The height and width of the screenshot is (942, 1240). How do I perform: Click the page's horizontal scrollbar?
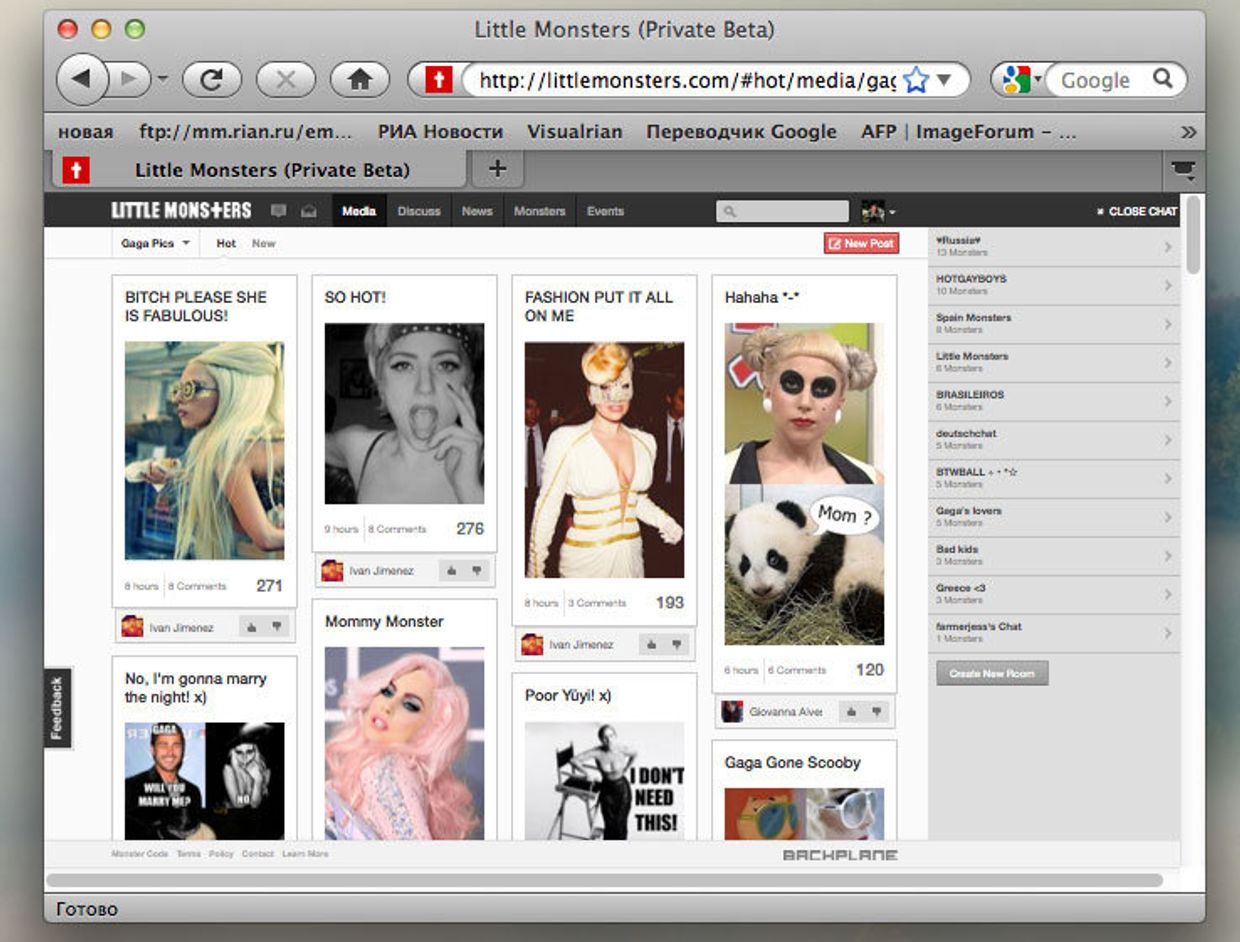pos(604,880)
